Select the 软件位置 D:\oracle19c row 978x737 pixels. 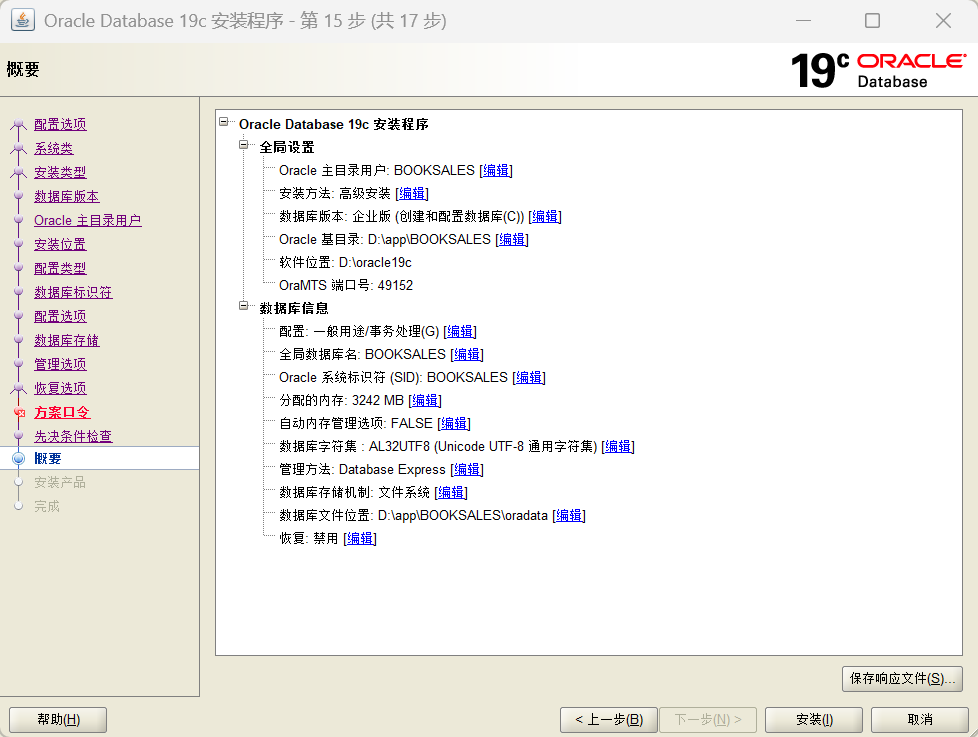(346, 263)
